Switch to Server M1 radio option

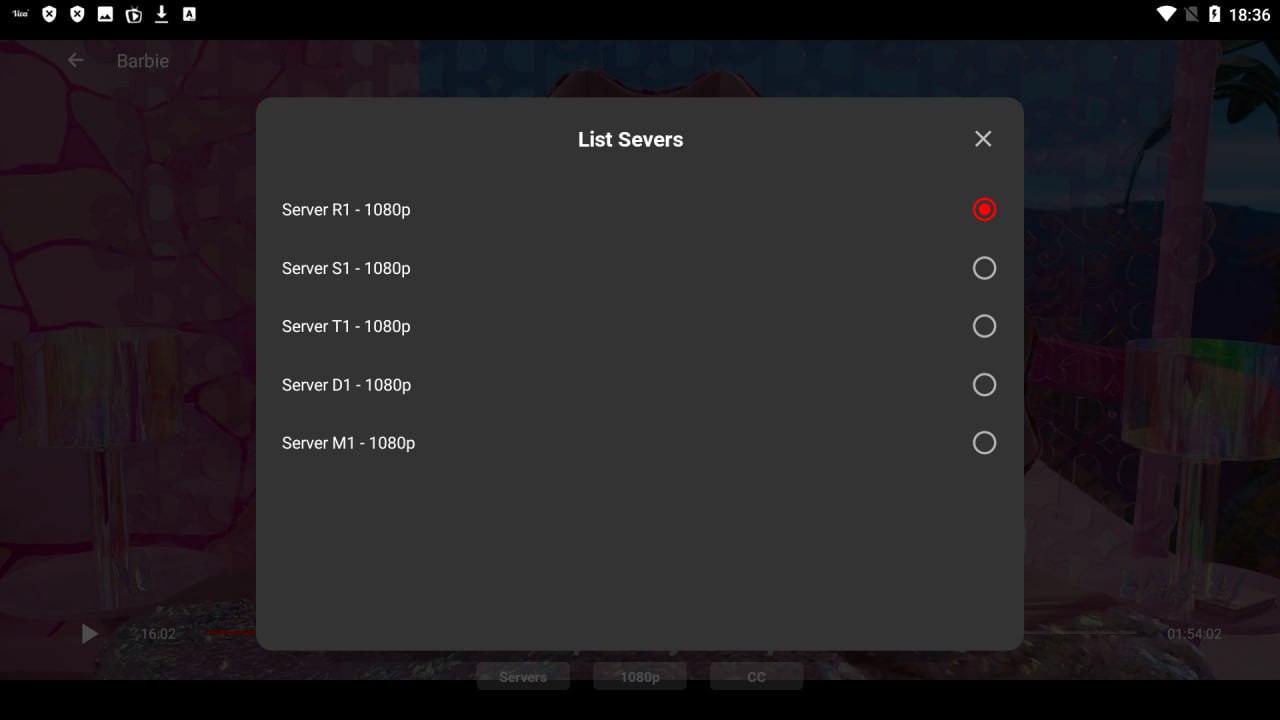pos(984,443)
